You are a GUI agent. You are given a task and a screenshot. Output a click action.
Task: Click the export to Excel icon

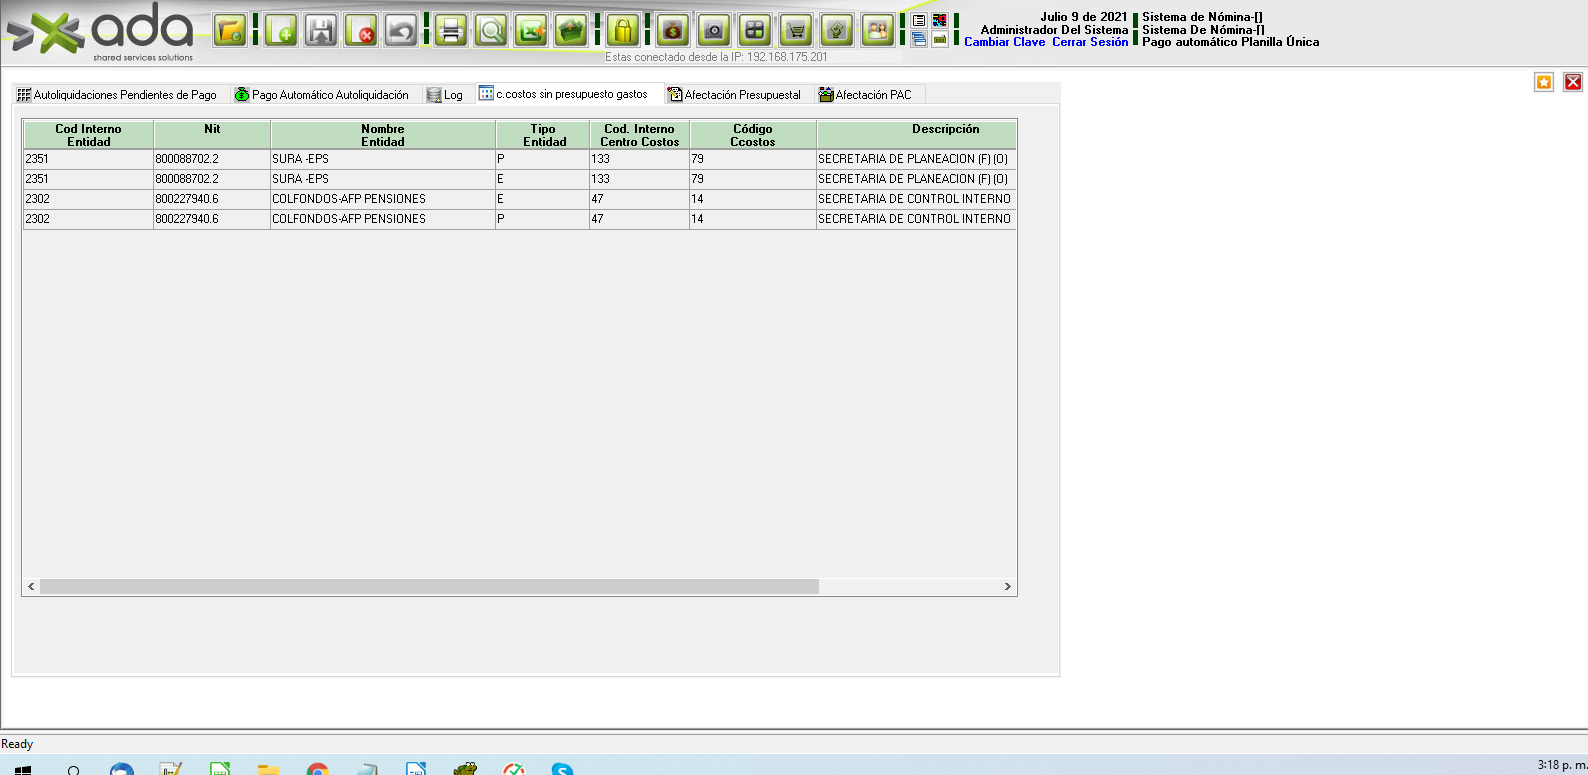tap(531, 31)
